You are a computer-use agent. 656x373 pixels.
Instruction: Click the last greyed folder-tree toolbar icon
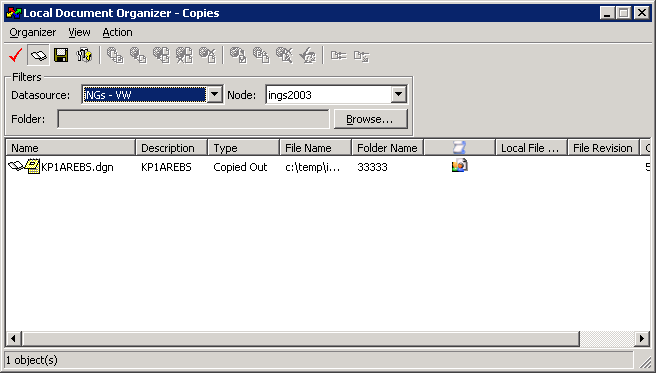pos(361,56)
